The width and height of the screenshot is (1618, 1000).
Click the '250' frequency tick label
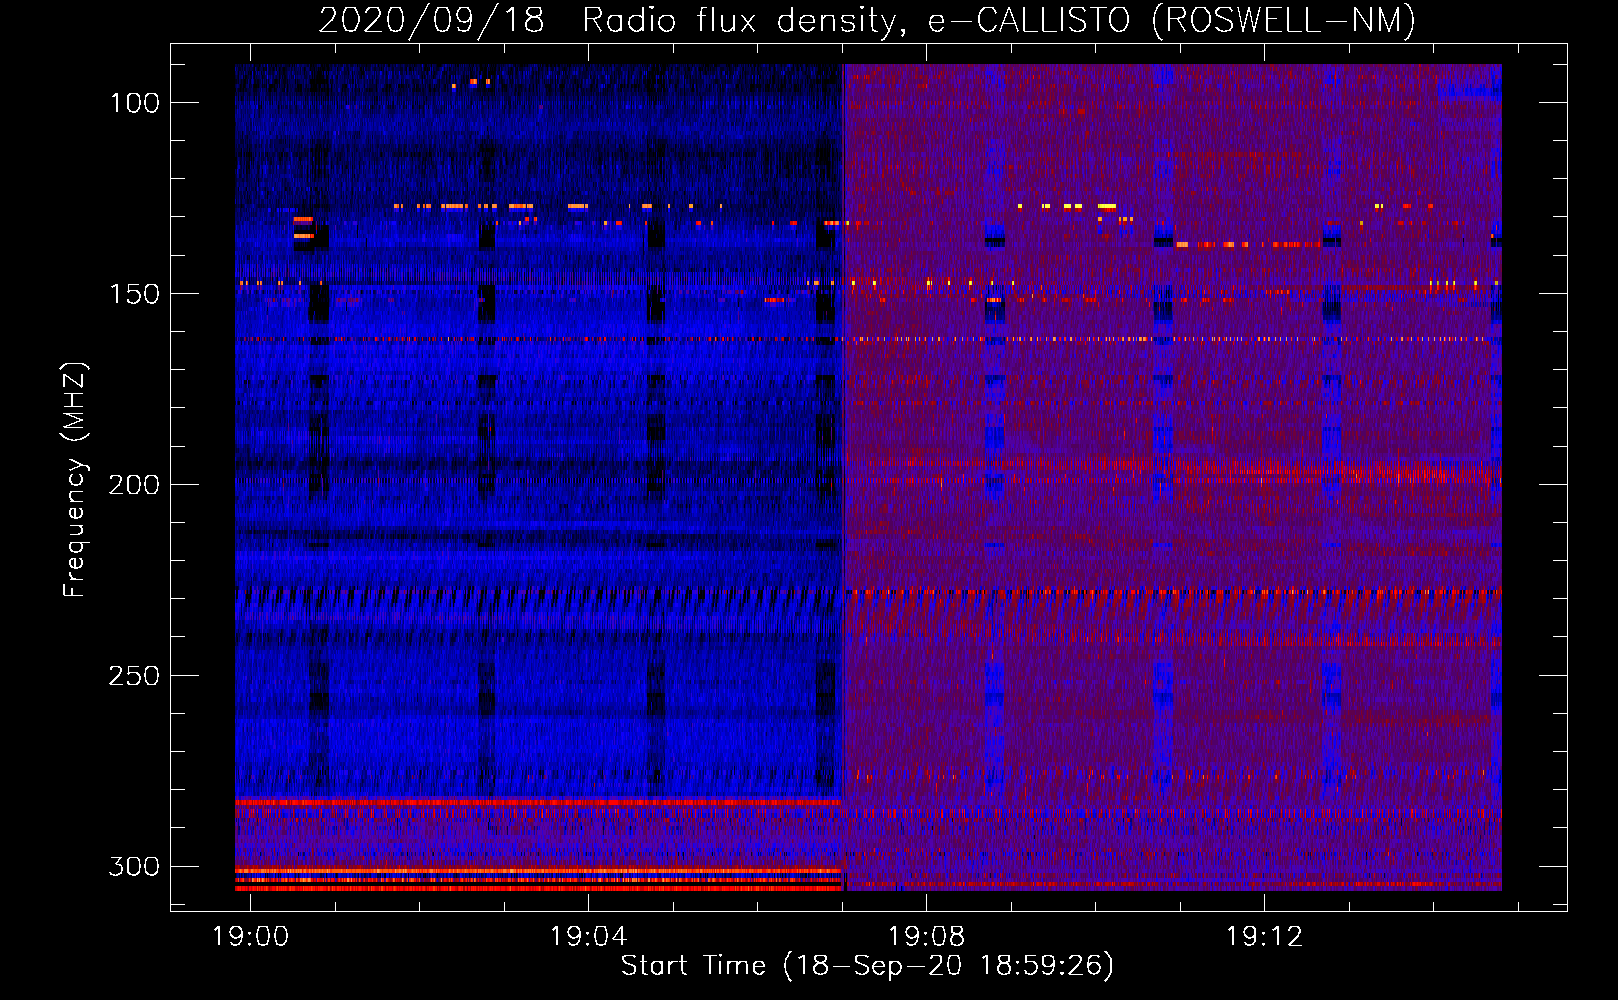click(134, 676)
